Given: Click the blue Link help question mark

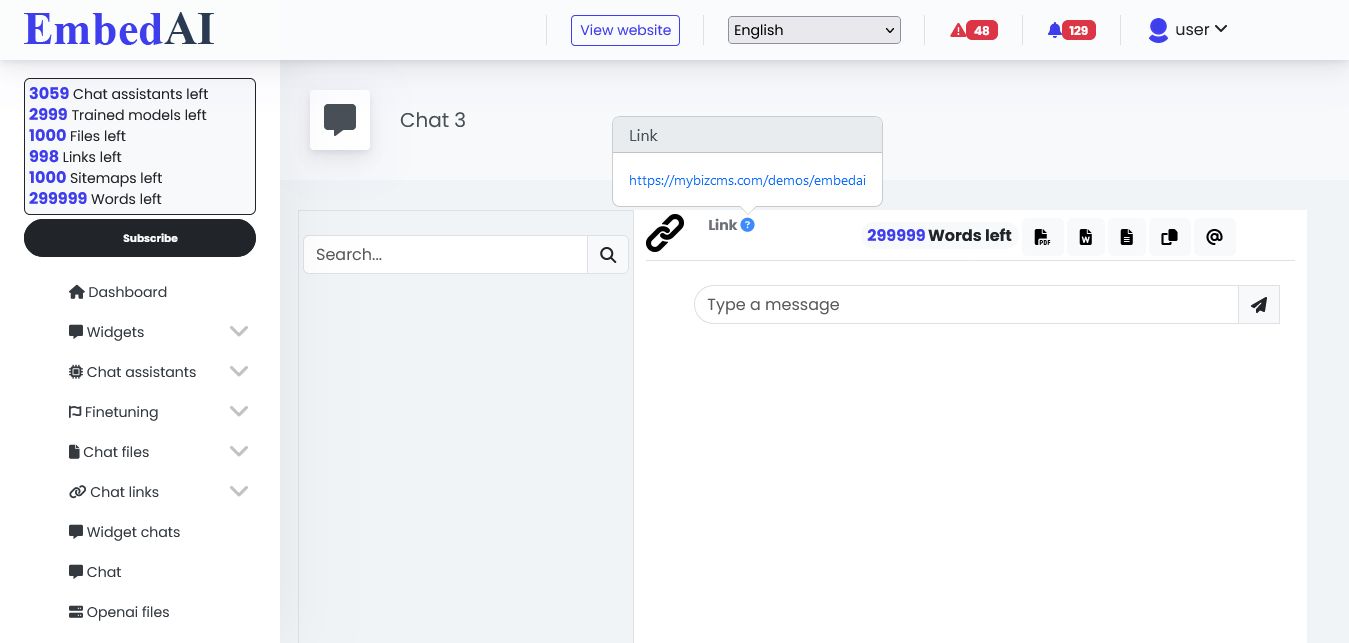Looking at the screenshot, I should click(x=748, y=225).
